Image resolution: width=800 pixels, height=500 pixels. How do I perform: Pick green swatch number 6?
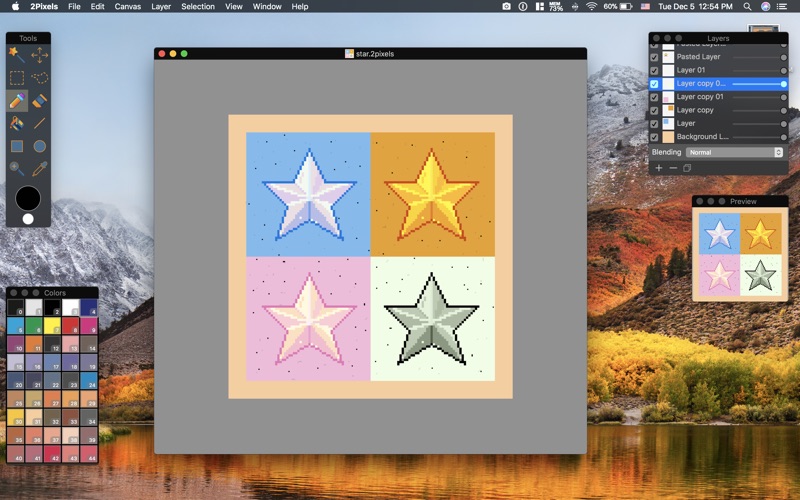(34, 325)
